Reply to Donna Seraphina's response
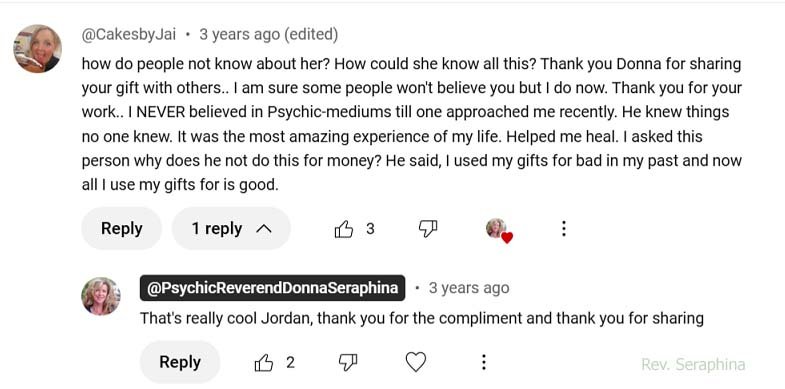 tap(180, 362)
